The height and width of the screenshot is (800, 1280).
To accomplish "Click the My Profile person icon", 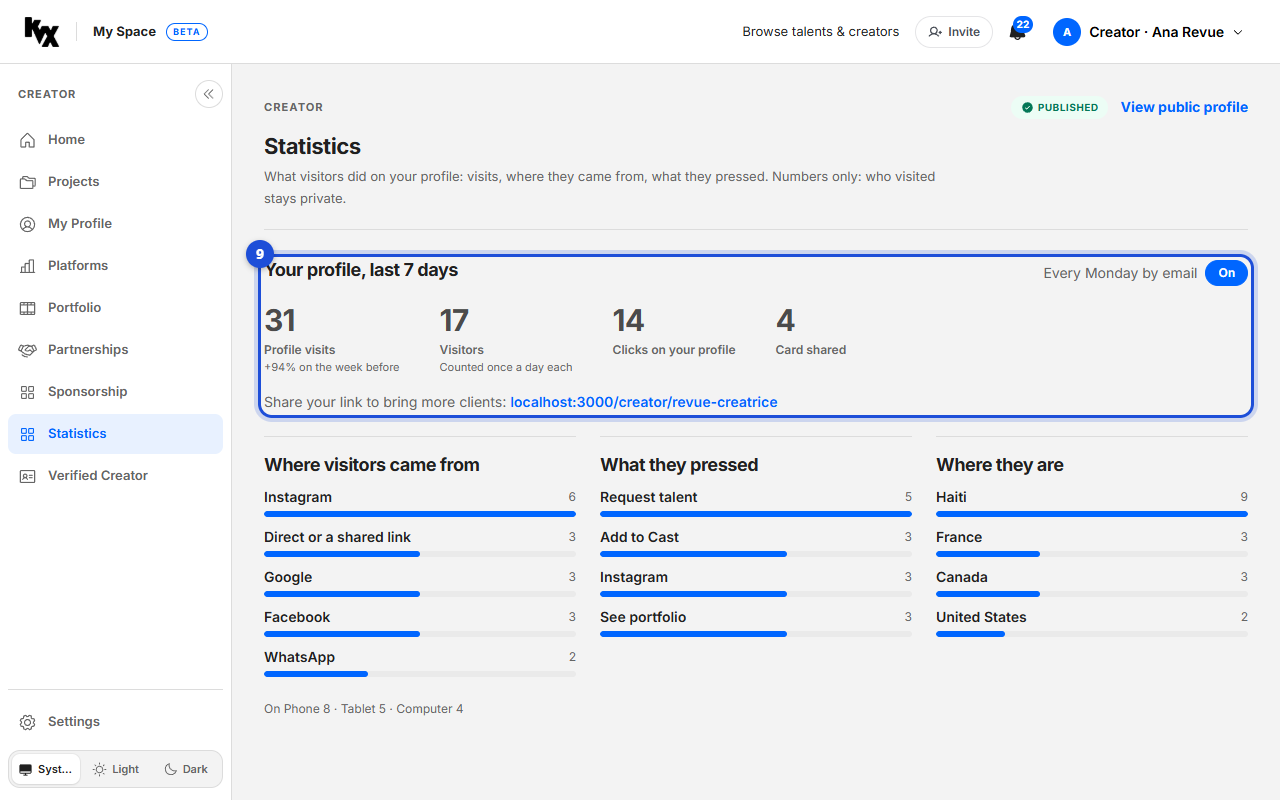I will [x=28, y=224].
